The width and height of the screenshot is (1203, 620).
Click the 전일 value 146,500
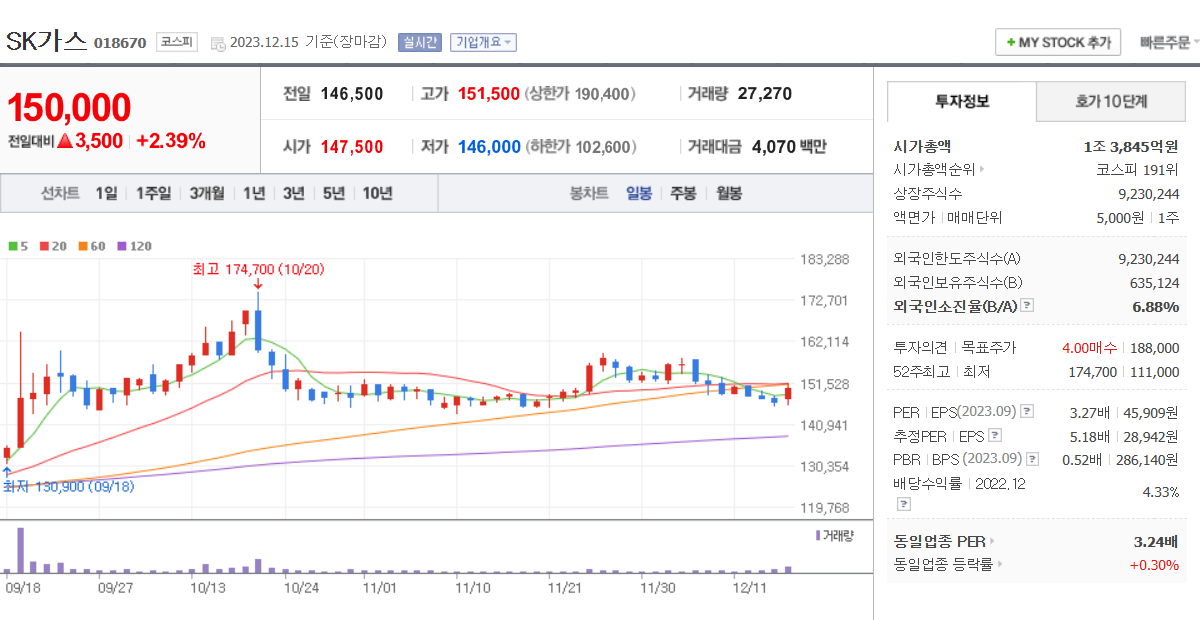(x=352, y=94)
